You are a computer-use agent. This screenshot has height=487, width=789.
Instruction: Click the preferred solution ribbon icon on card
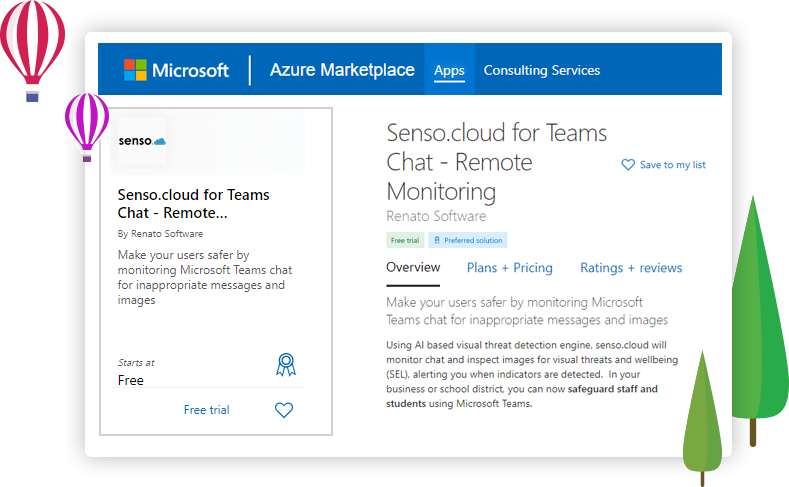tap(286, 365)
